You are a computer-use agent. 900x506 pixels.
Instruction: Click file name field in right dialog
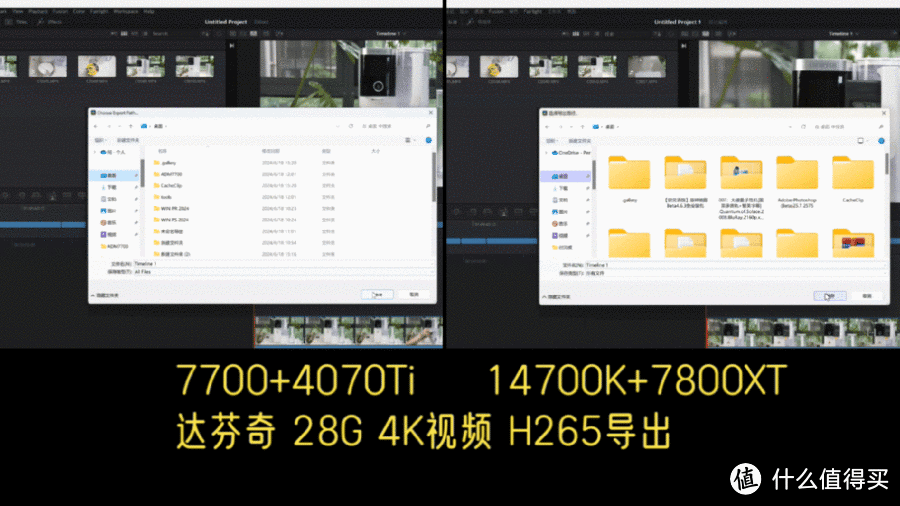[736, 265]
